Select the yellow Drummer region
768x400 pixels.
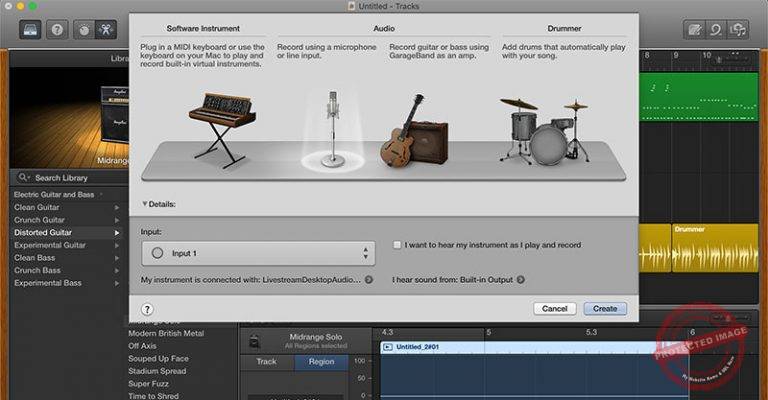[x=715, y=248]
